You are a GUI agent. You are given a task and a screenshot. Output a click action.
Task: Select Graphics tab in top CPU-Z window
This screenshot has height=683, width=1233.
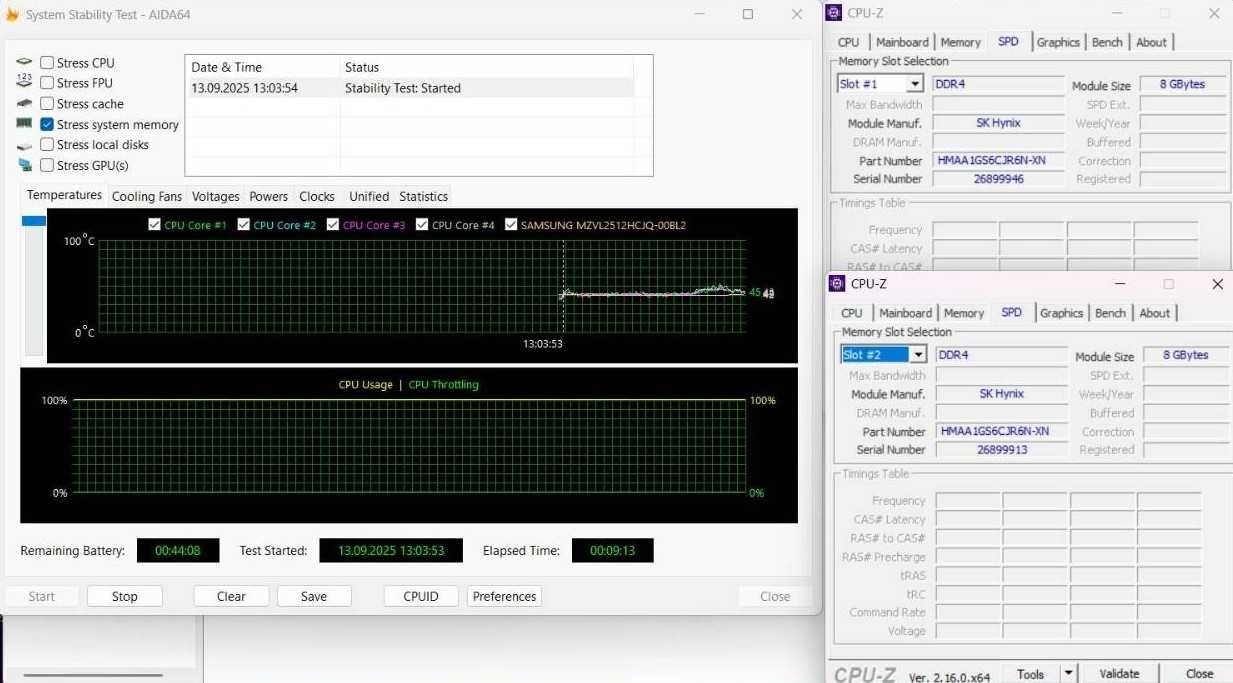tap(1058, 42)
